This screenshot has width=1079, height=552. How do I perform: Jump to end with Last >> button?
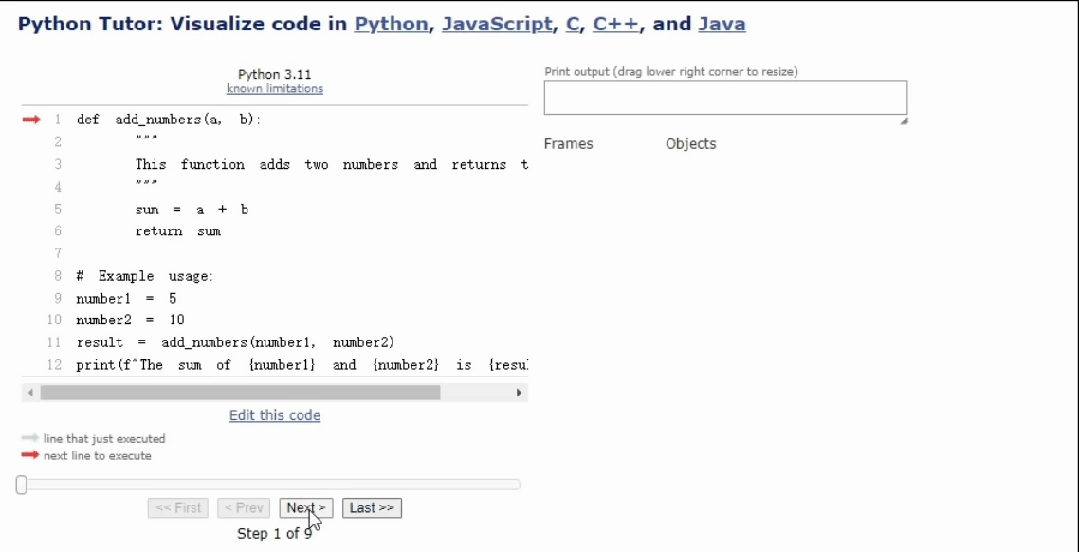(x=371, y=508)
